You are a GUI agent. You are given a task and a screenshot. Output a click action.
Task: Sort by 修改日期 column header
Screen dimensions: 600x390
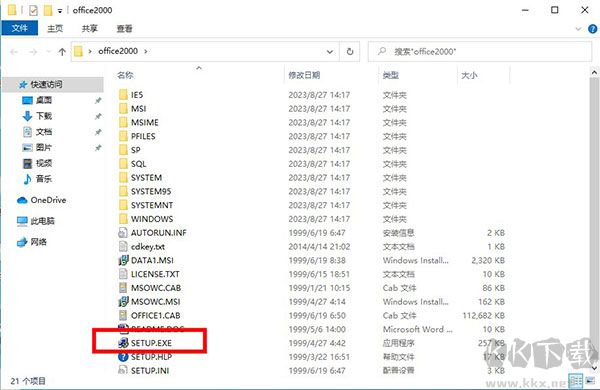tap(304, 75)
